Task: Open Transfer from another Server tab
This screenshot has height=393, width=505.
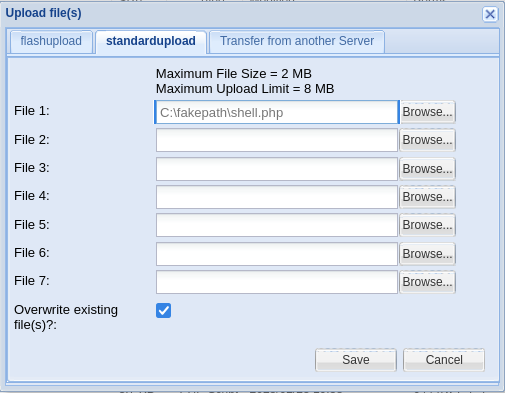Action: click(x=297, y=41)
